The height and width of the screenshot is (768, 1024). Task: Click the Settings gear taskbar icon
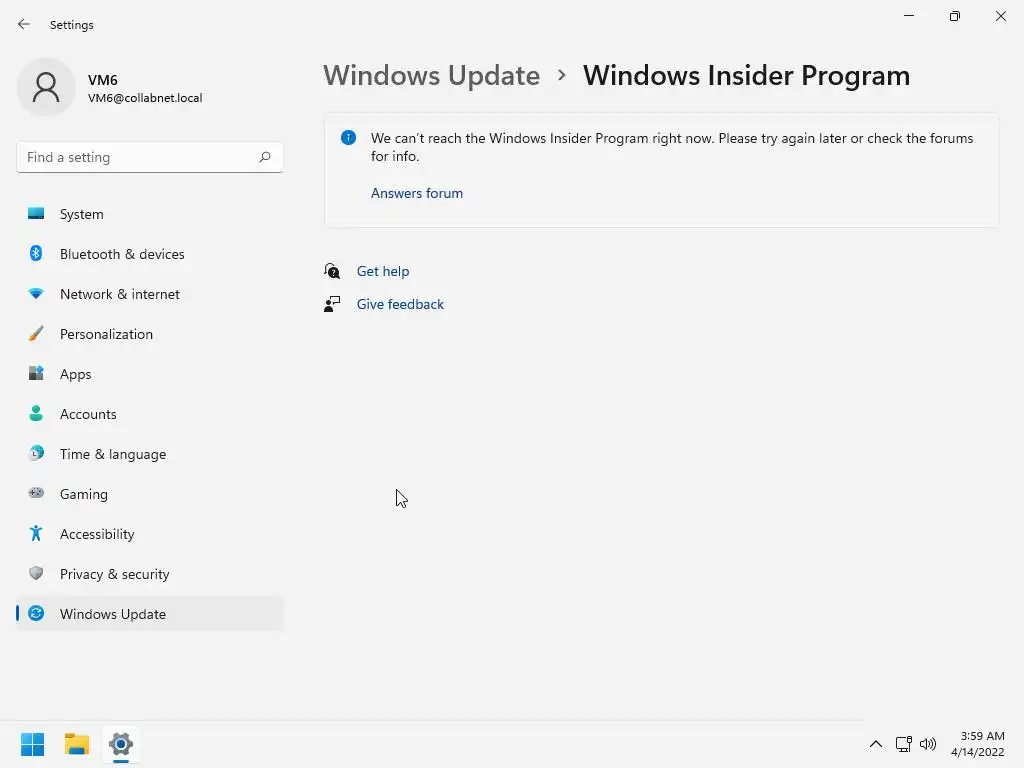click(121, 744)
